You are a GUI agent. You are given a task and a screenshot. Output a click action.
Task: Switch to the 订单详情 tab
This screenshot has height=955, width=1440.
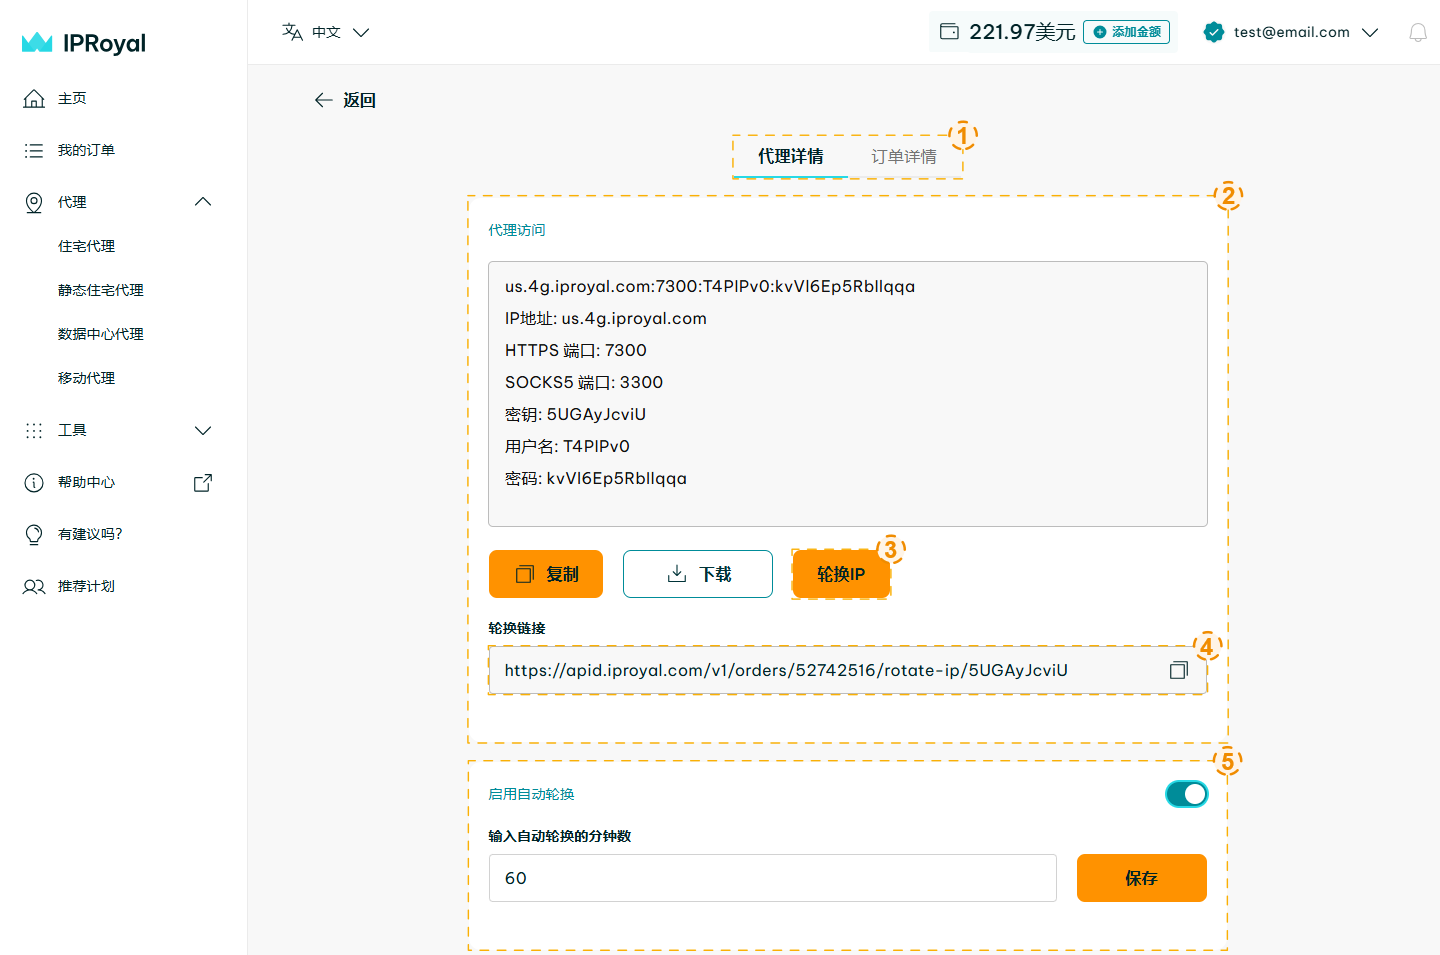pos(903,157)
